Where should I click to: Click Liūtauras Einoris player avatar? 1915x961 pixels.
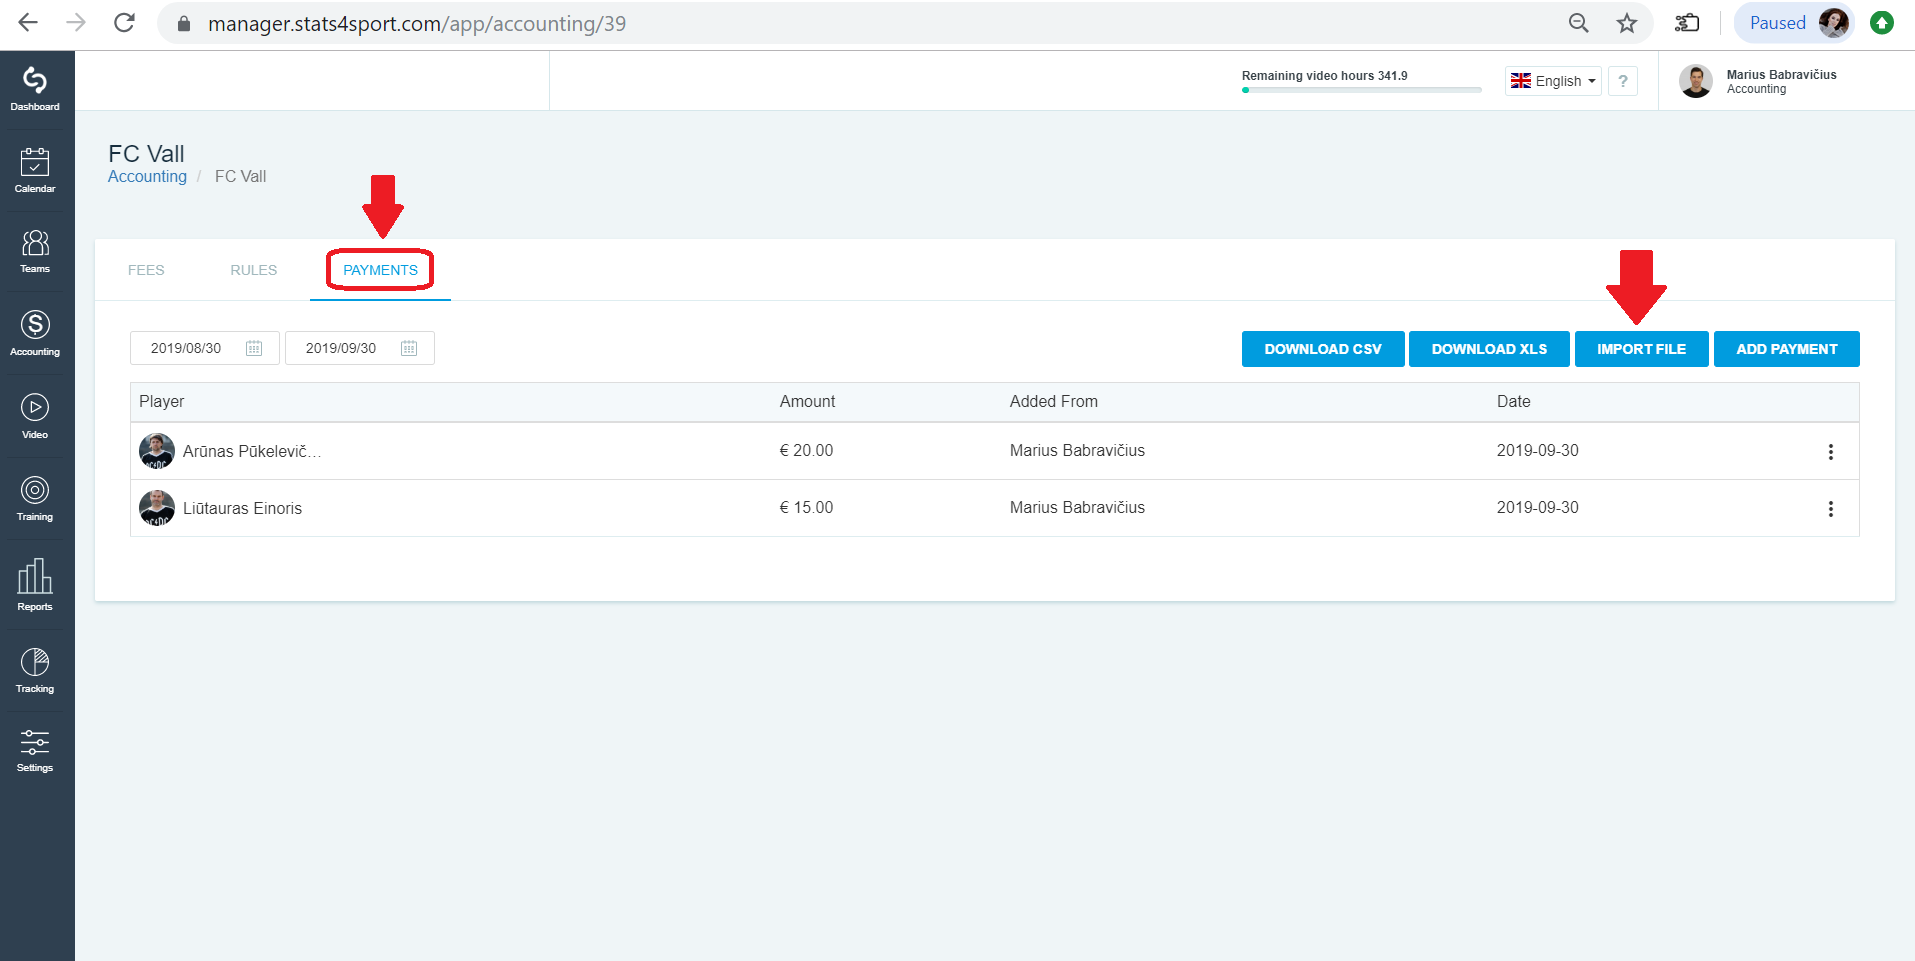point(157,508)
